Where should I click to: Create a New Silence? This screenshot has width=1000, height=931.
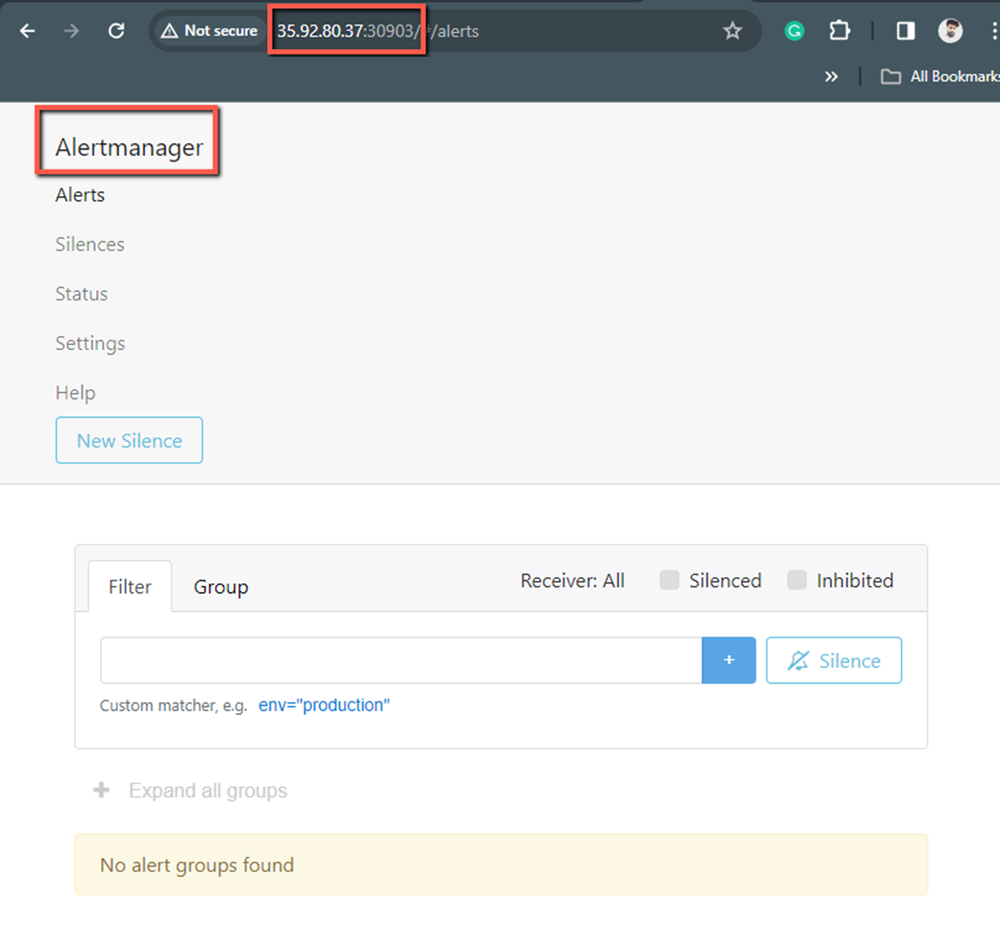[129, 440]
